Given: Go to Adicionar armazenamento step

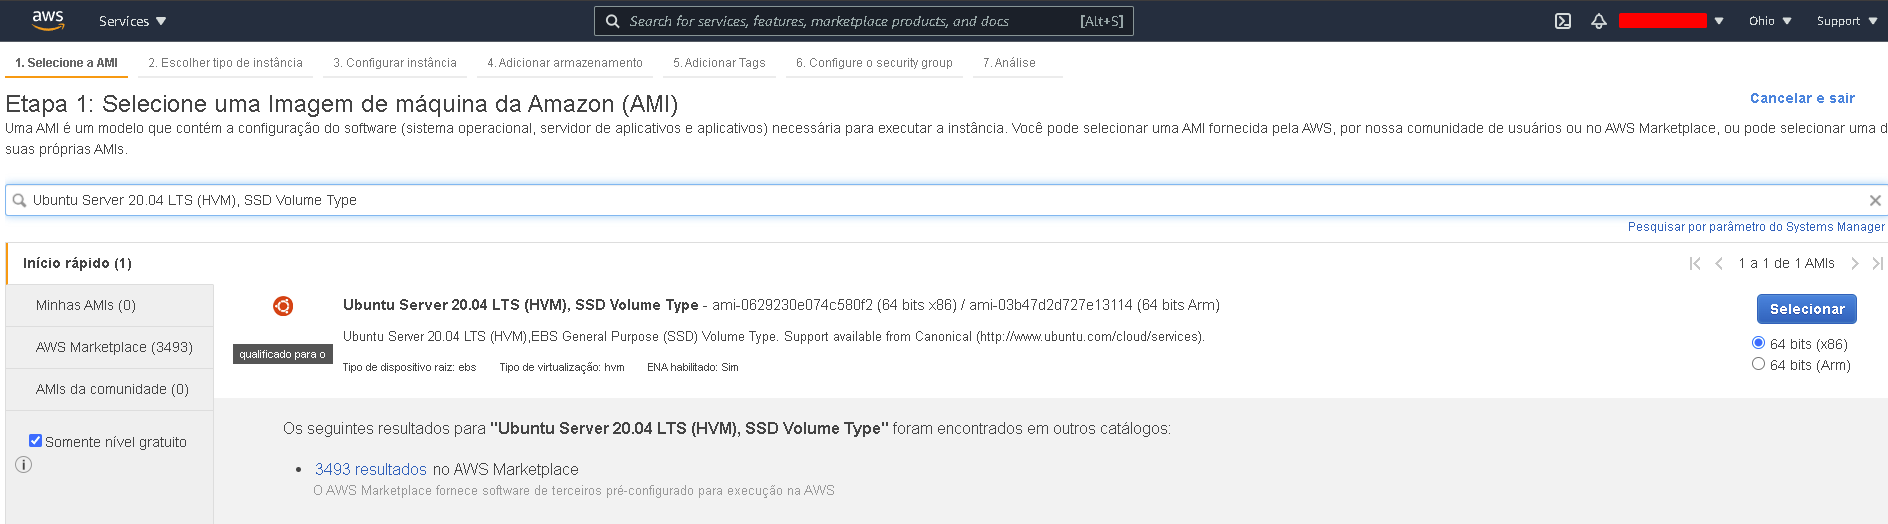Looking at the screenshot, I should [565, 63].
